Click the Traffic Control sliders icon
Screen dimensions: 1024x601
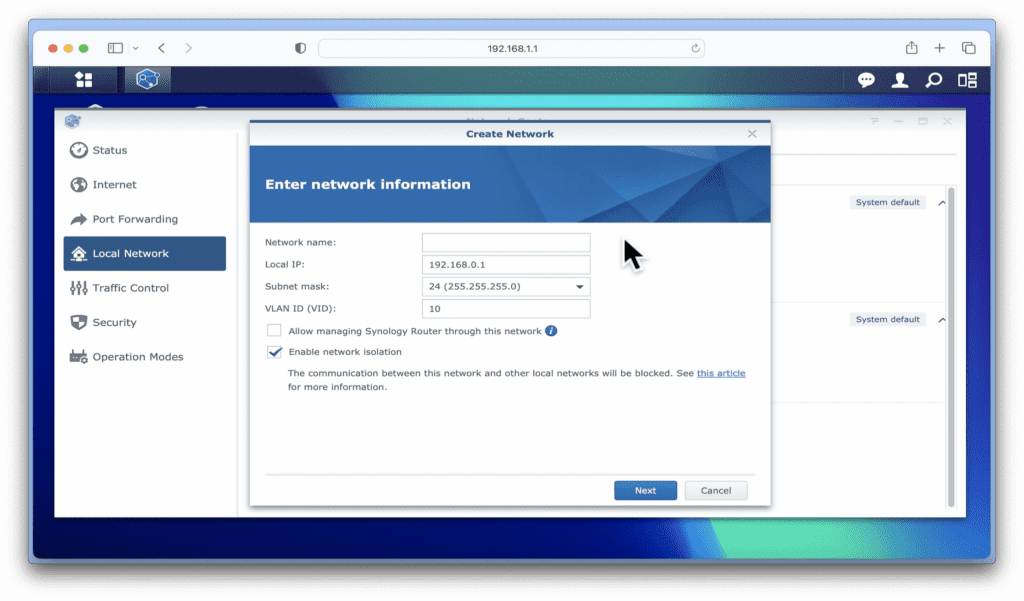point(79,288)
